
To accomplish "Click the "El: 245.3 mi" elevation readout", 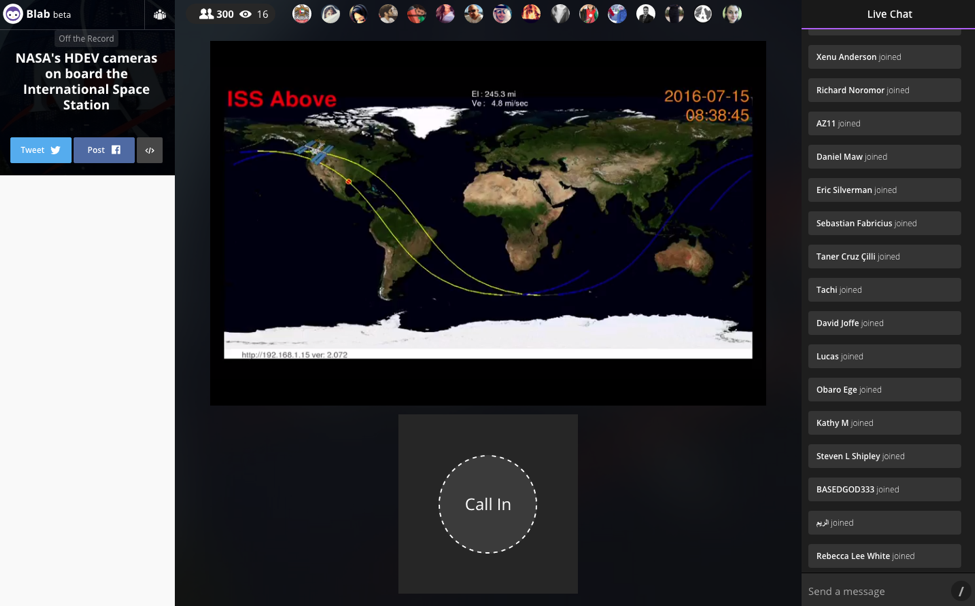I will point(494,94).
